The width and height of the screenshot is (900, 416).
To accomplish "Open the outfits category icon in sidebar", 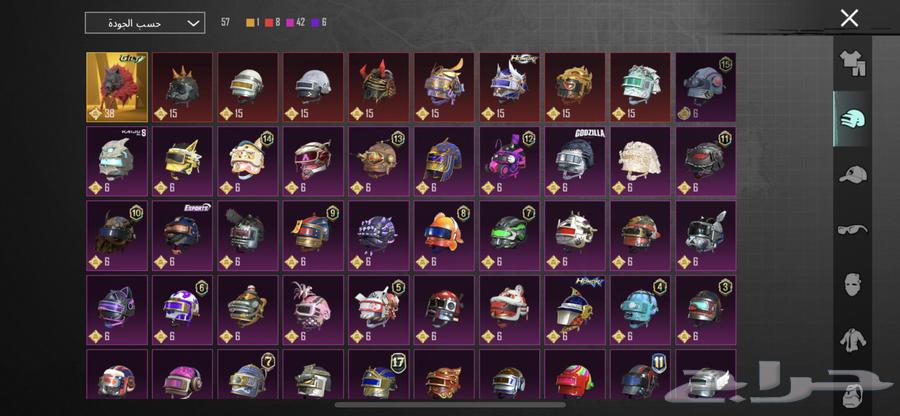I will click(852, 63).
